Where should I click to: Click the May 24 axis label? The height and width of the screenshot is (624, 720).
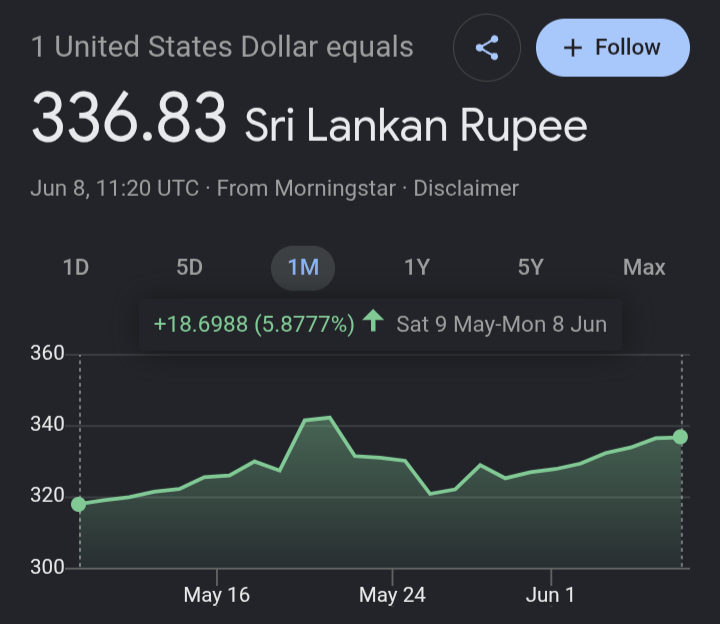(x=392, y=595)
